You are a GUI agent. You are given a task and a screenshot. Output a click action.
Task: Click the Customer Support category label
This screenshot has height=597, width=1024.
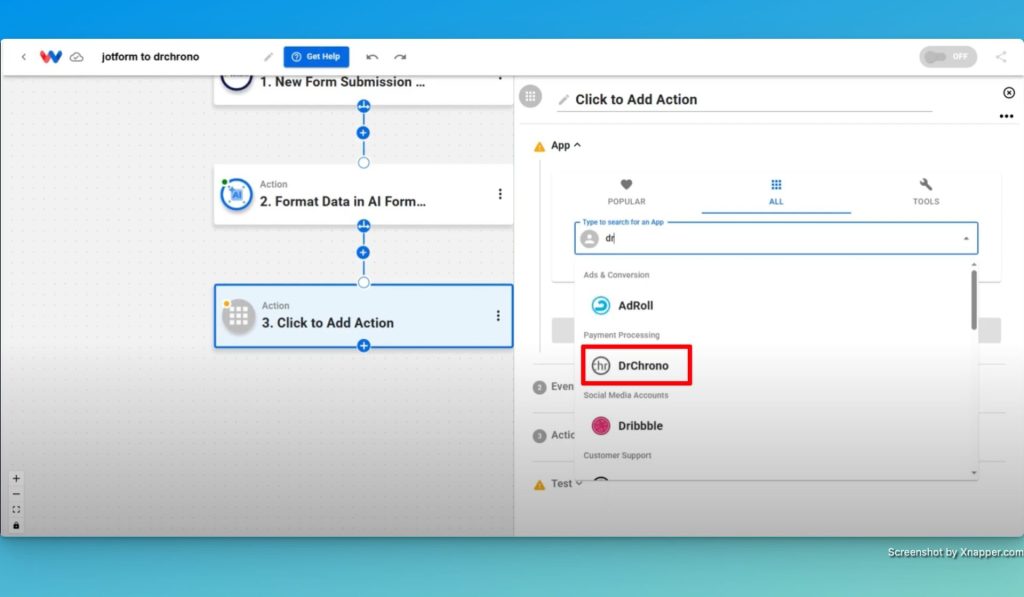coord(617,455)
